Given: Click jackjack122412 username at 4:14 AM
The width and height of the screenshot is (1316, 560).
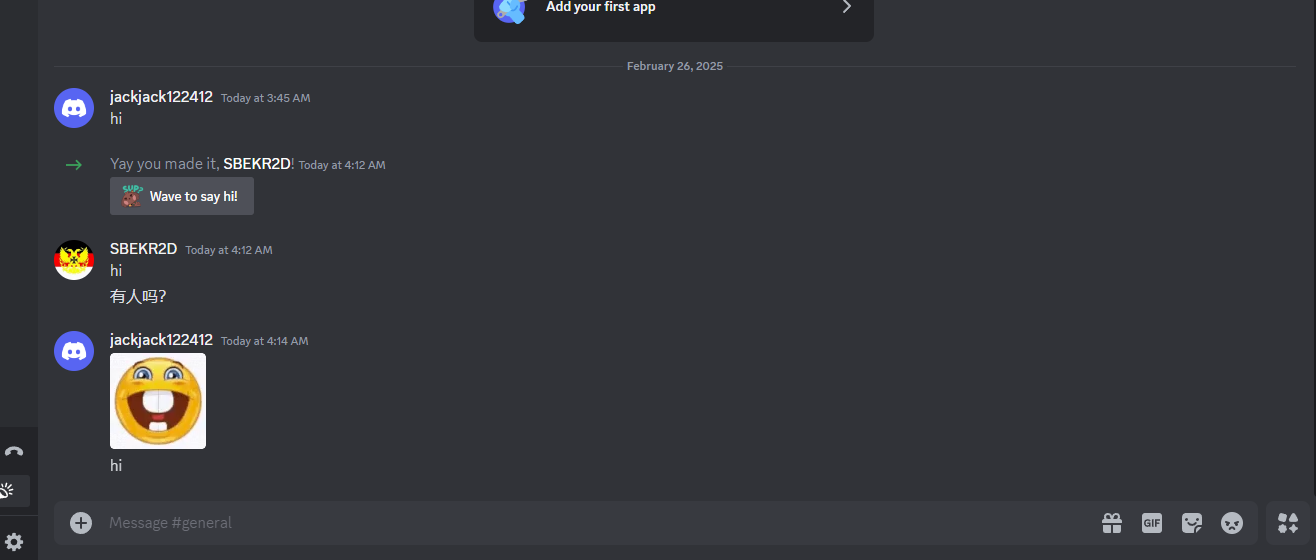Looking at the screenshot, I should tap(161, 340).
